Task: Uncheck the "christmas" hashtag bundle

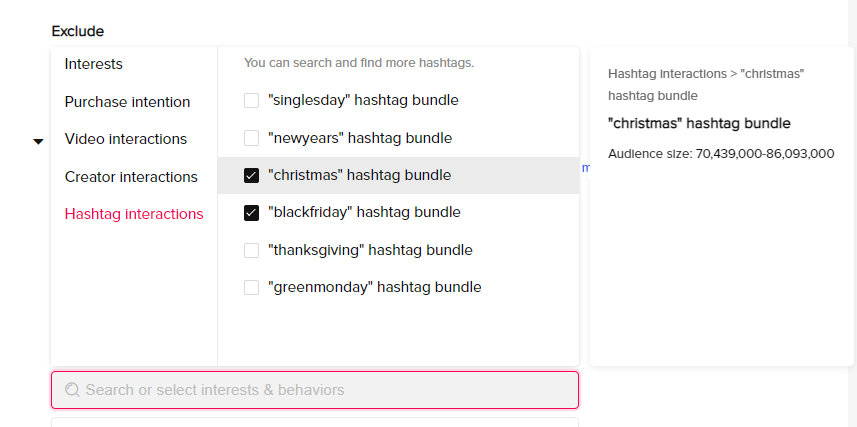Action: 251,176
